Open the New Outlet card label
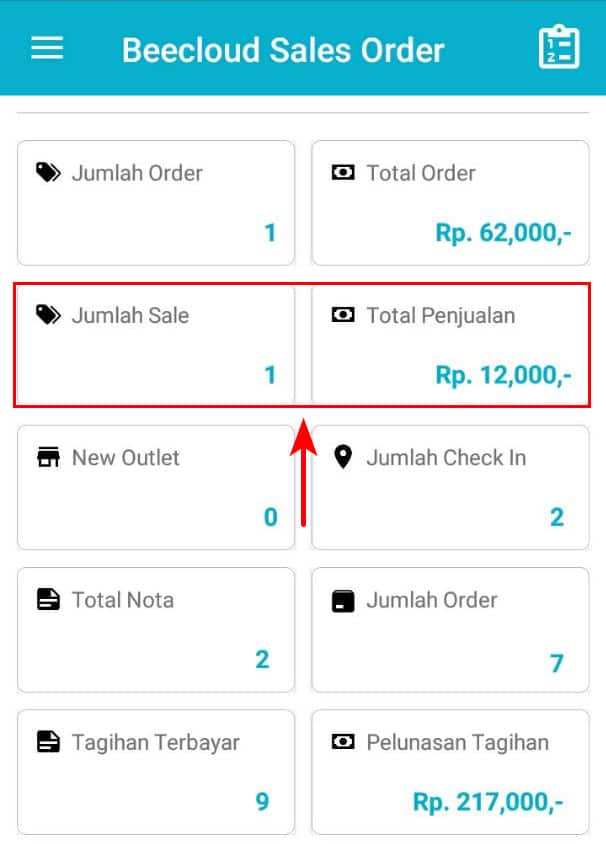Screen dimensions: 606x844 (125, 458)
